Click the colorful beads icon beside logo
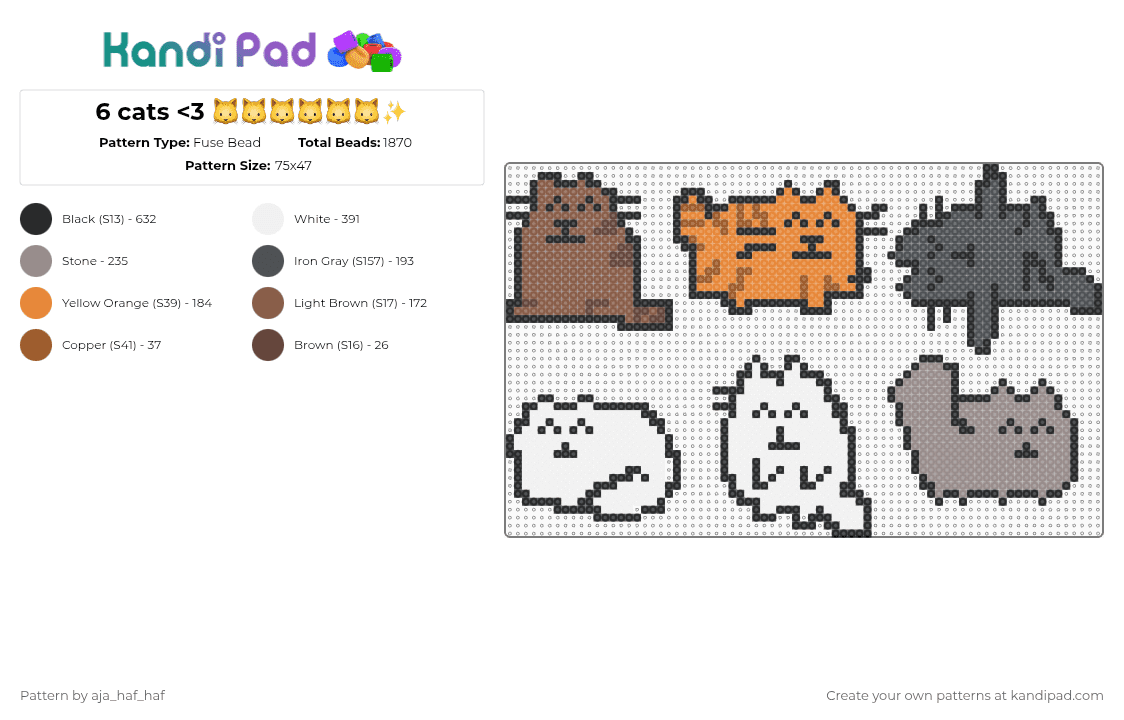Screen dimensions: 1124x720 pyautogui.click(x=364, y=52)
